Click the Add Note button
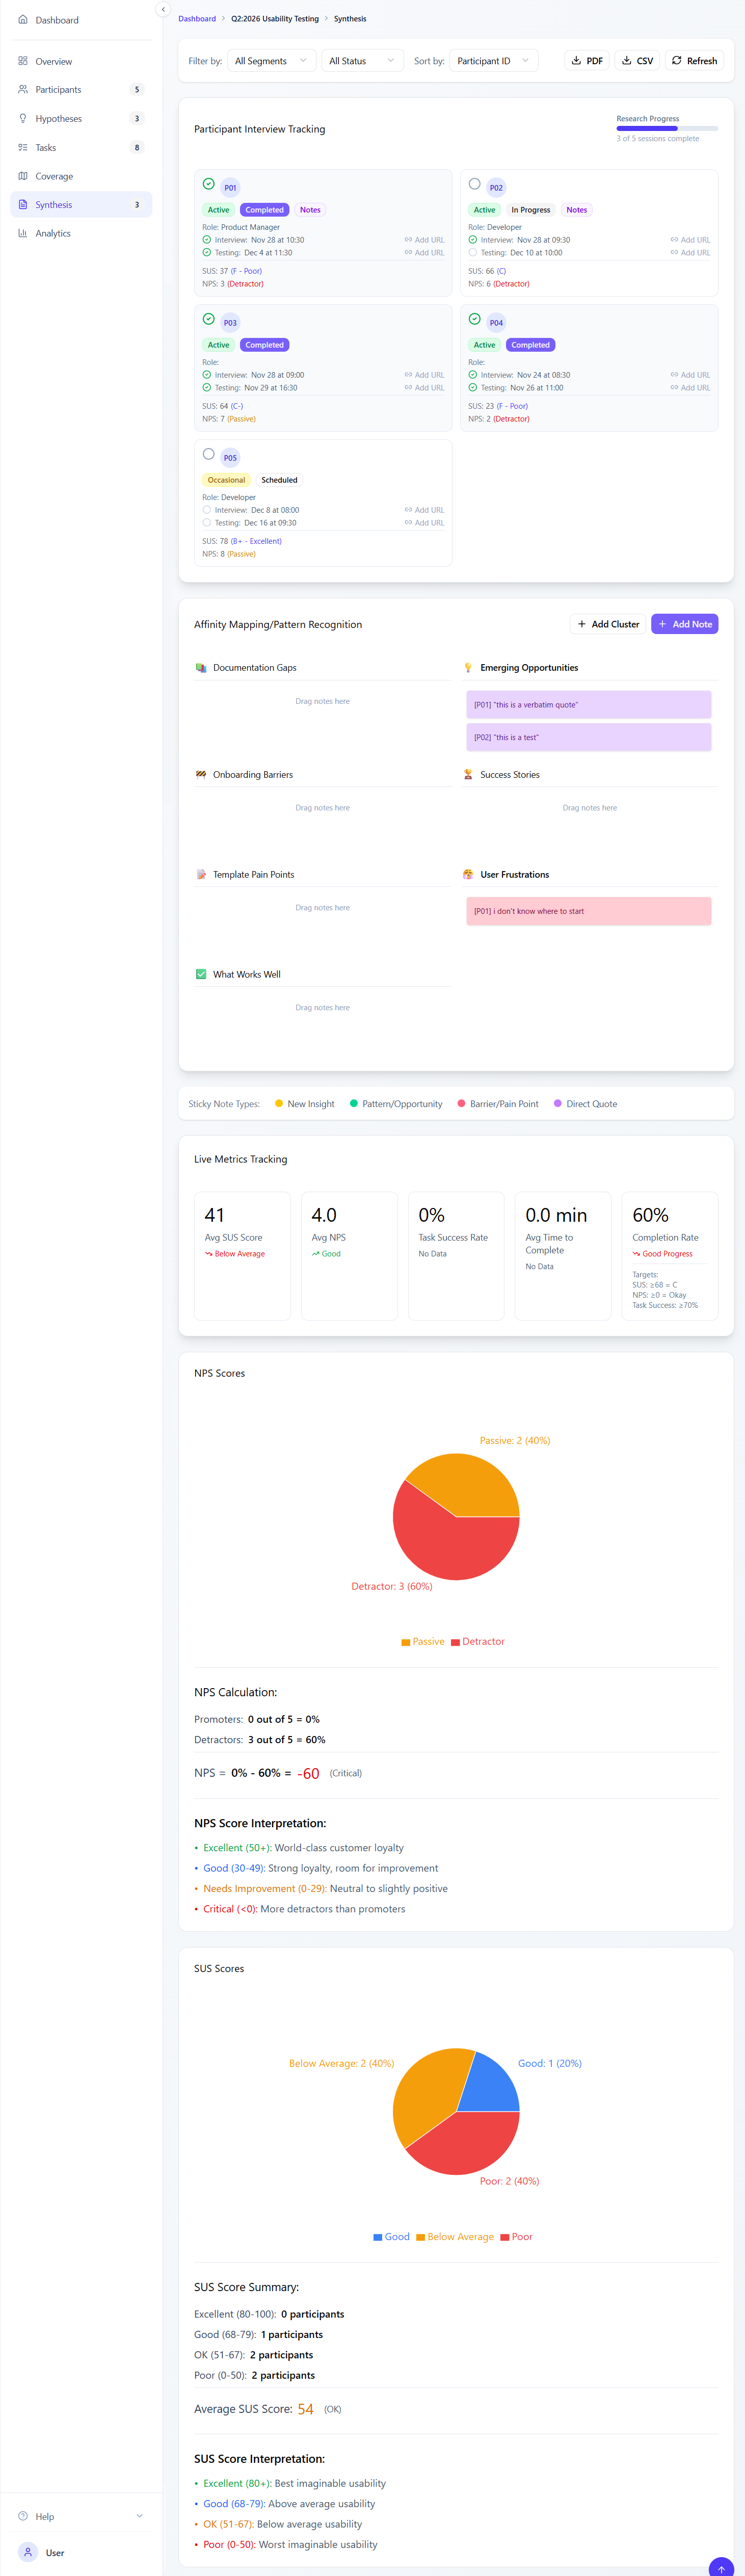The width and height of the screenshot is (745, 2576). point(684,624)
